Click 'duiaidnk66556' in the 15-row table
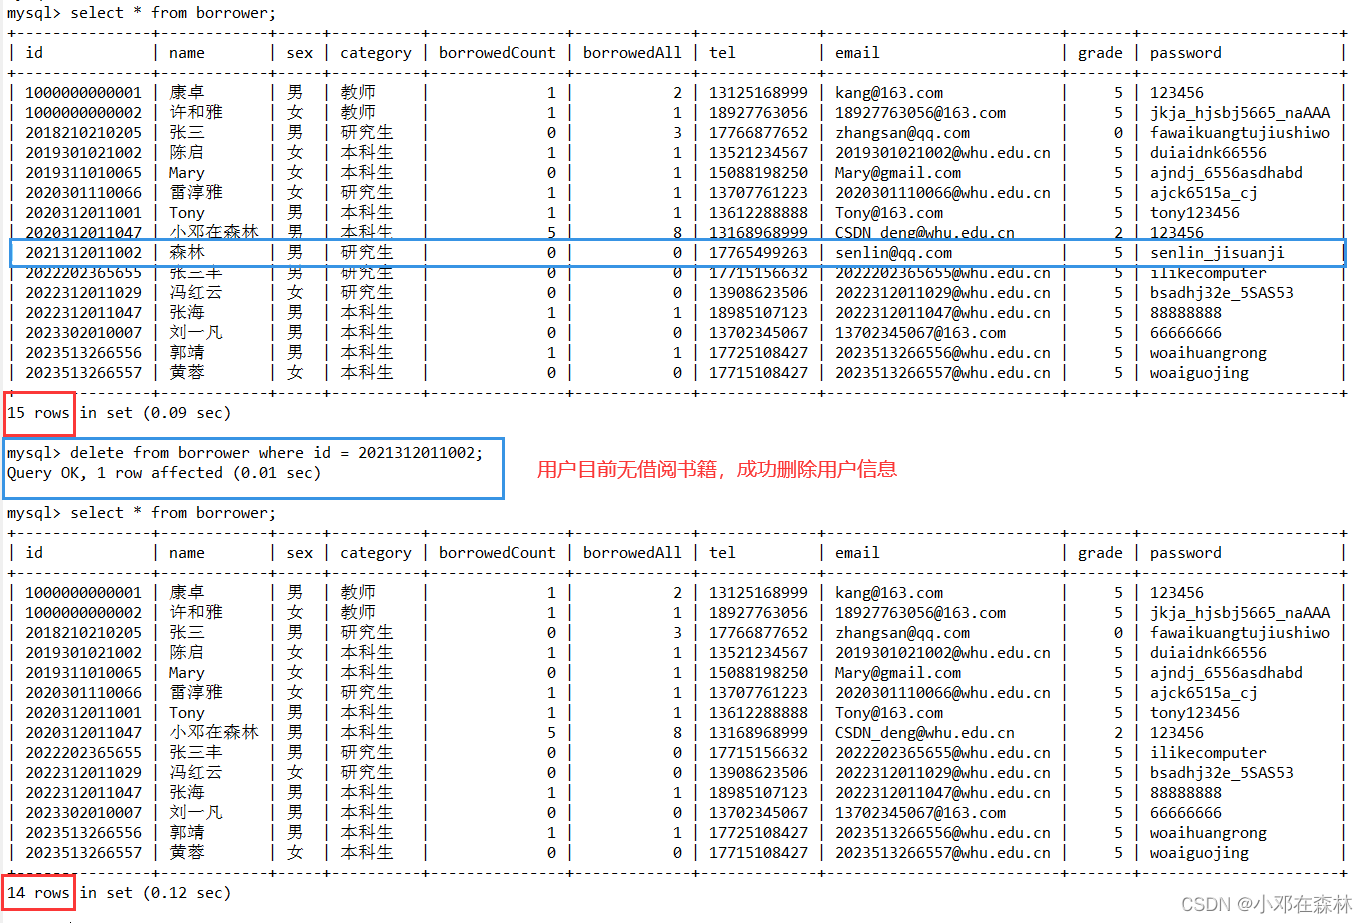 click(1208, 153)
